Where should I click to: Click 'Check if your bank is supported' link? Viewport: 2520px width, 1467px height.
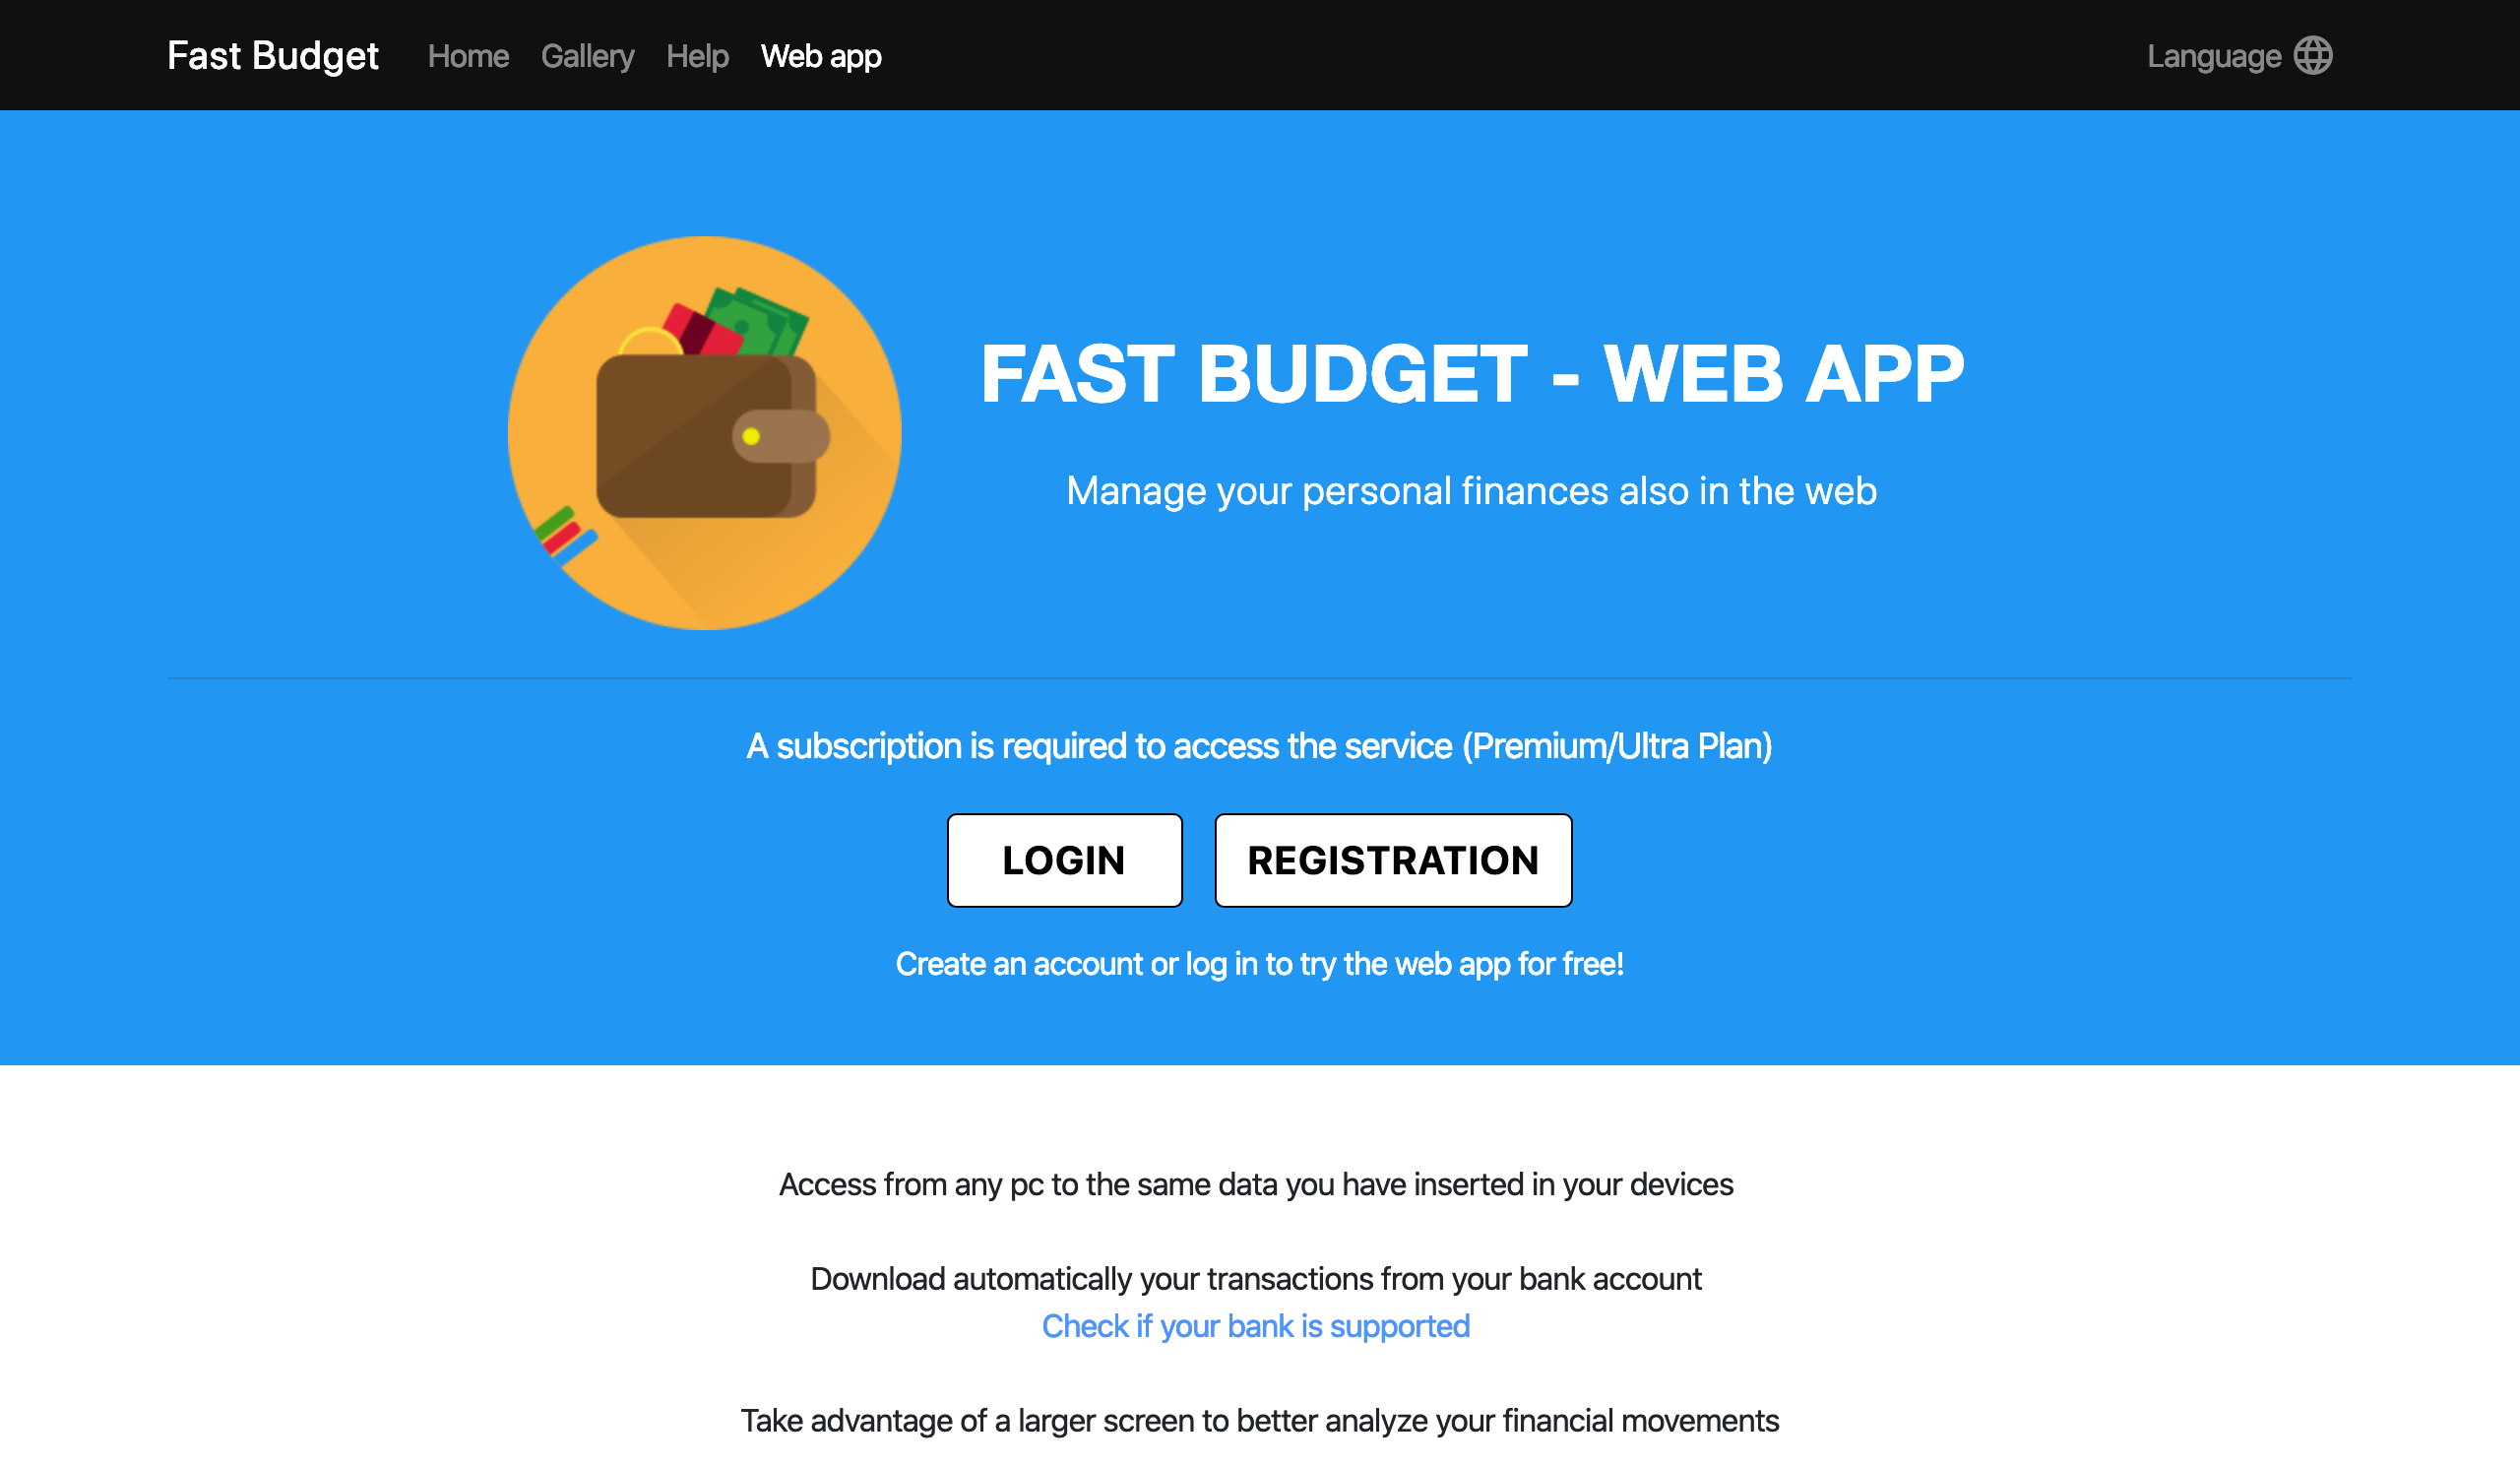(1255, 1324)
